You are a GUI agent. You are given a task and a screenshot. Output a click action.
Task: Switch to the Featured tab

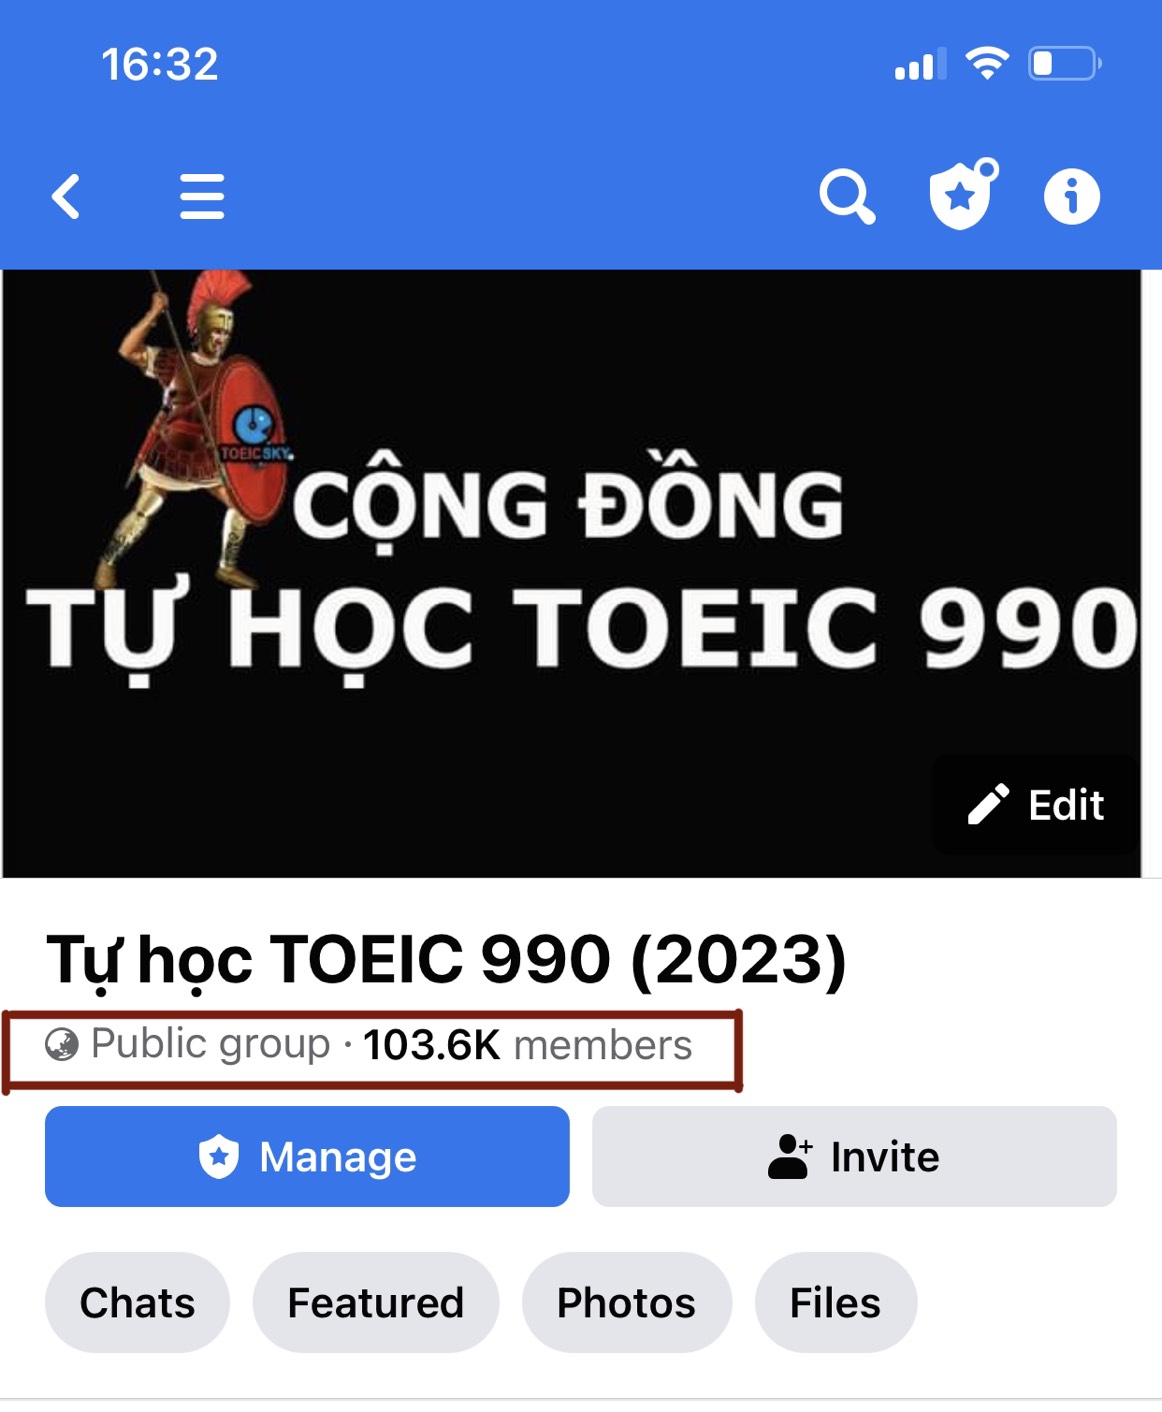[x=376, y=1303]
